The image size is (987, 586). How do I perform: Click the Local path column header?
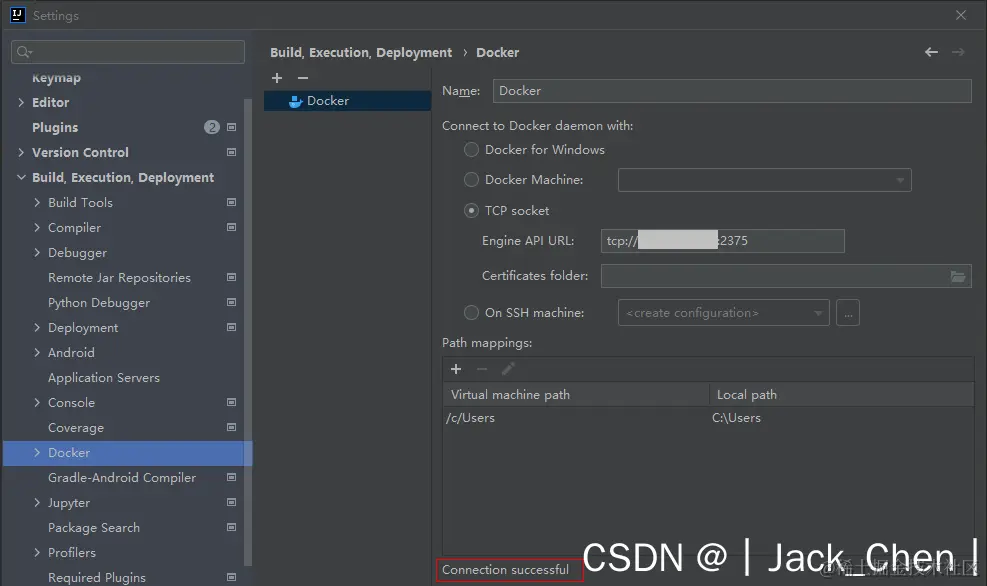tap(842, 395)
